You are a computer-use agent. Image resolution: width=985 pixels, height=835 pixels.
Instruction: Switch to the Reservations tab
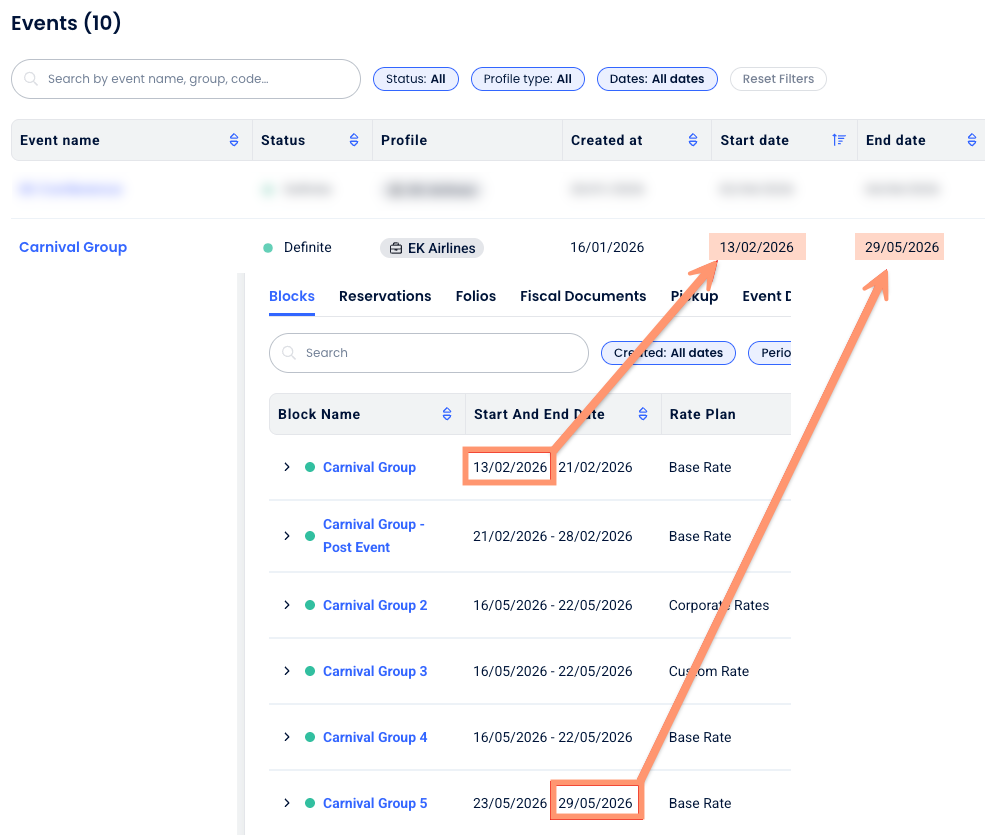pos(385,296)
